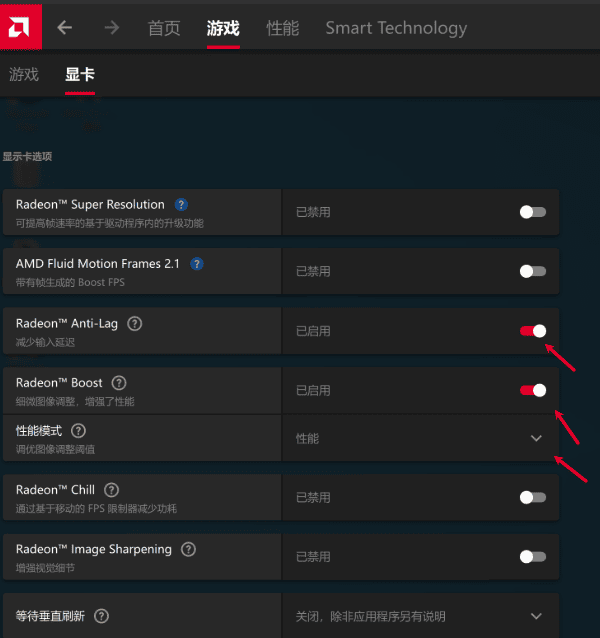Click the AMD Fluid Motion Frames 2.1 label
Screen dimensions: 600x638
[98, 264]
